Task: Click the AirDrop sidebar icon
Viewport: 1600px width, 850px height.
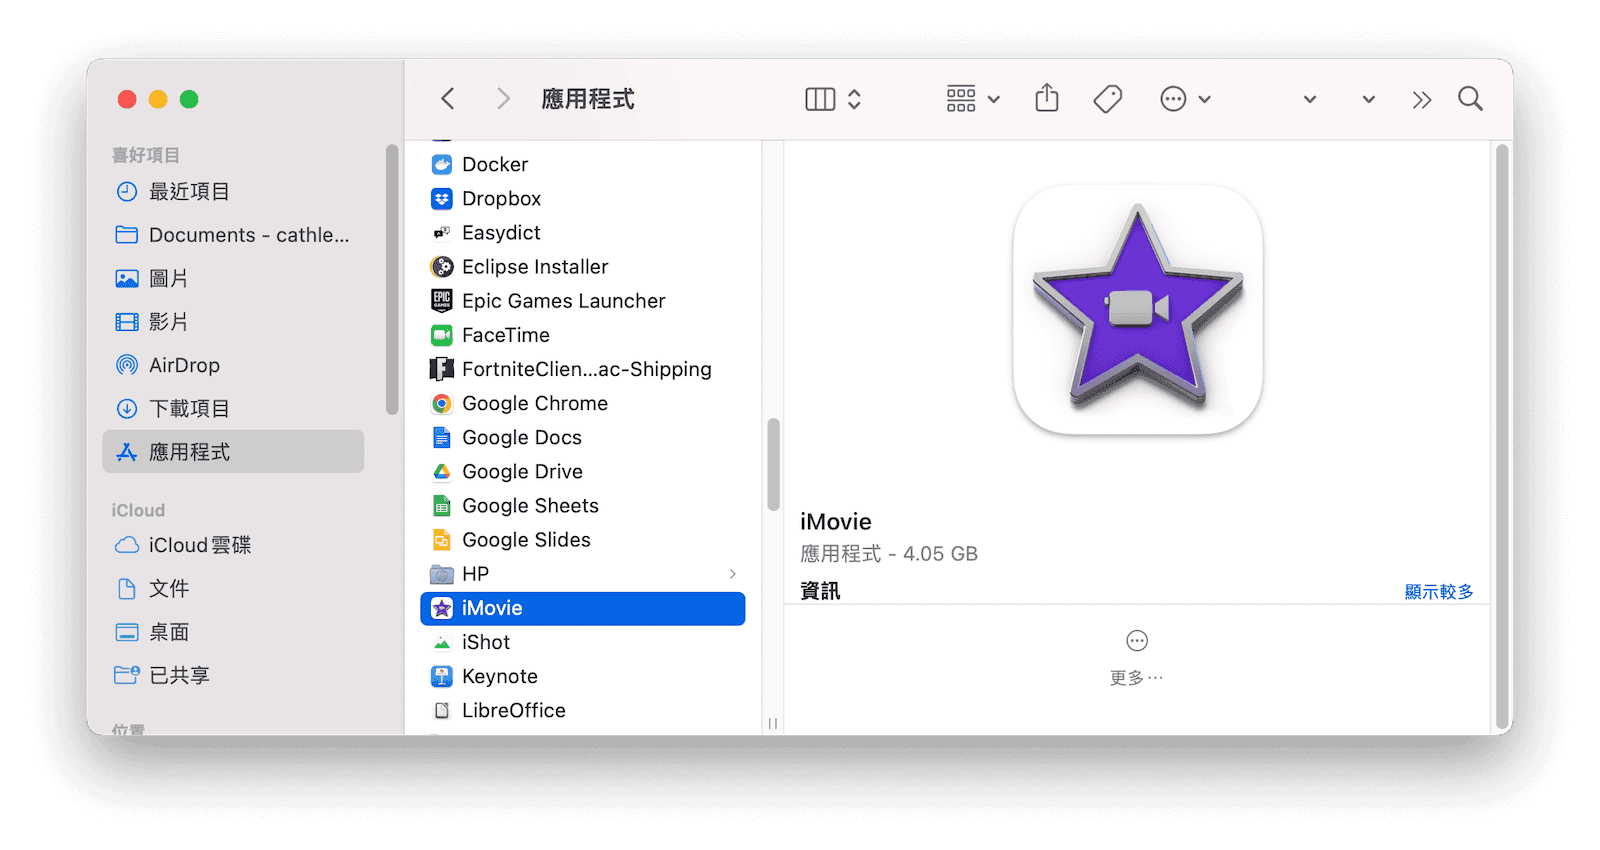Action: coord(127,365)
